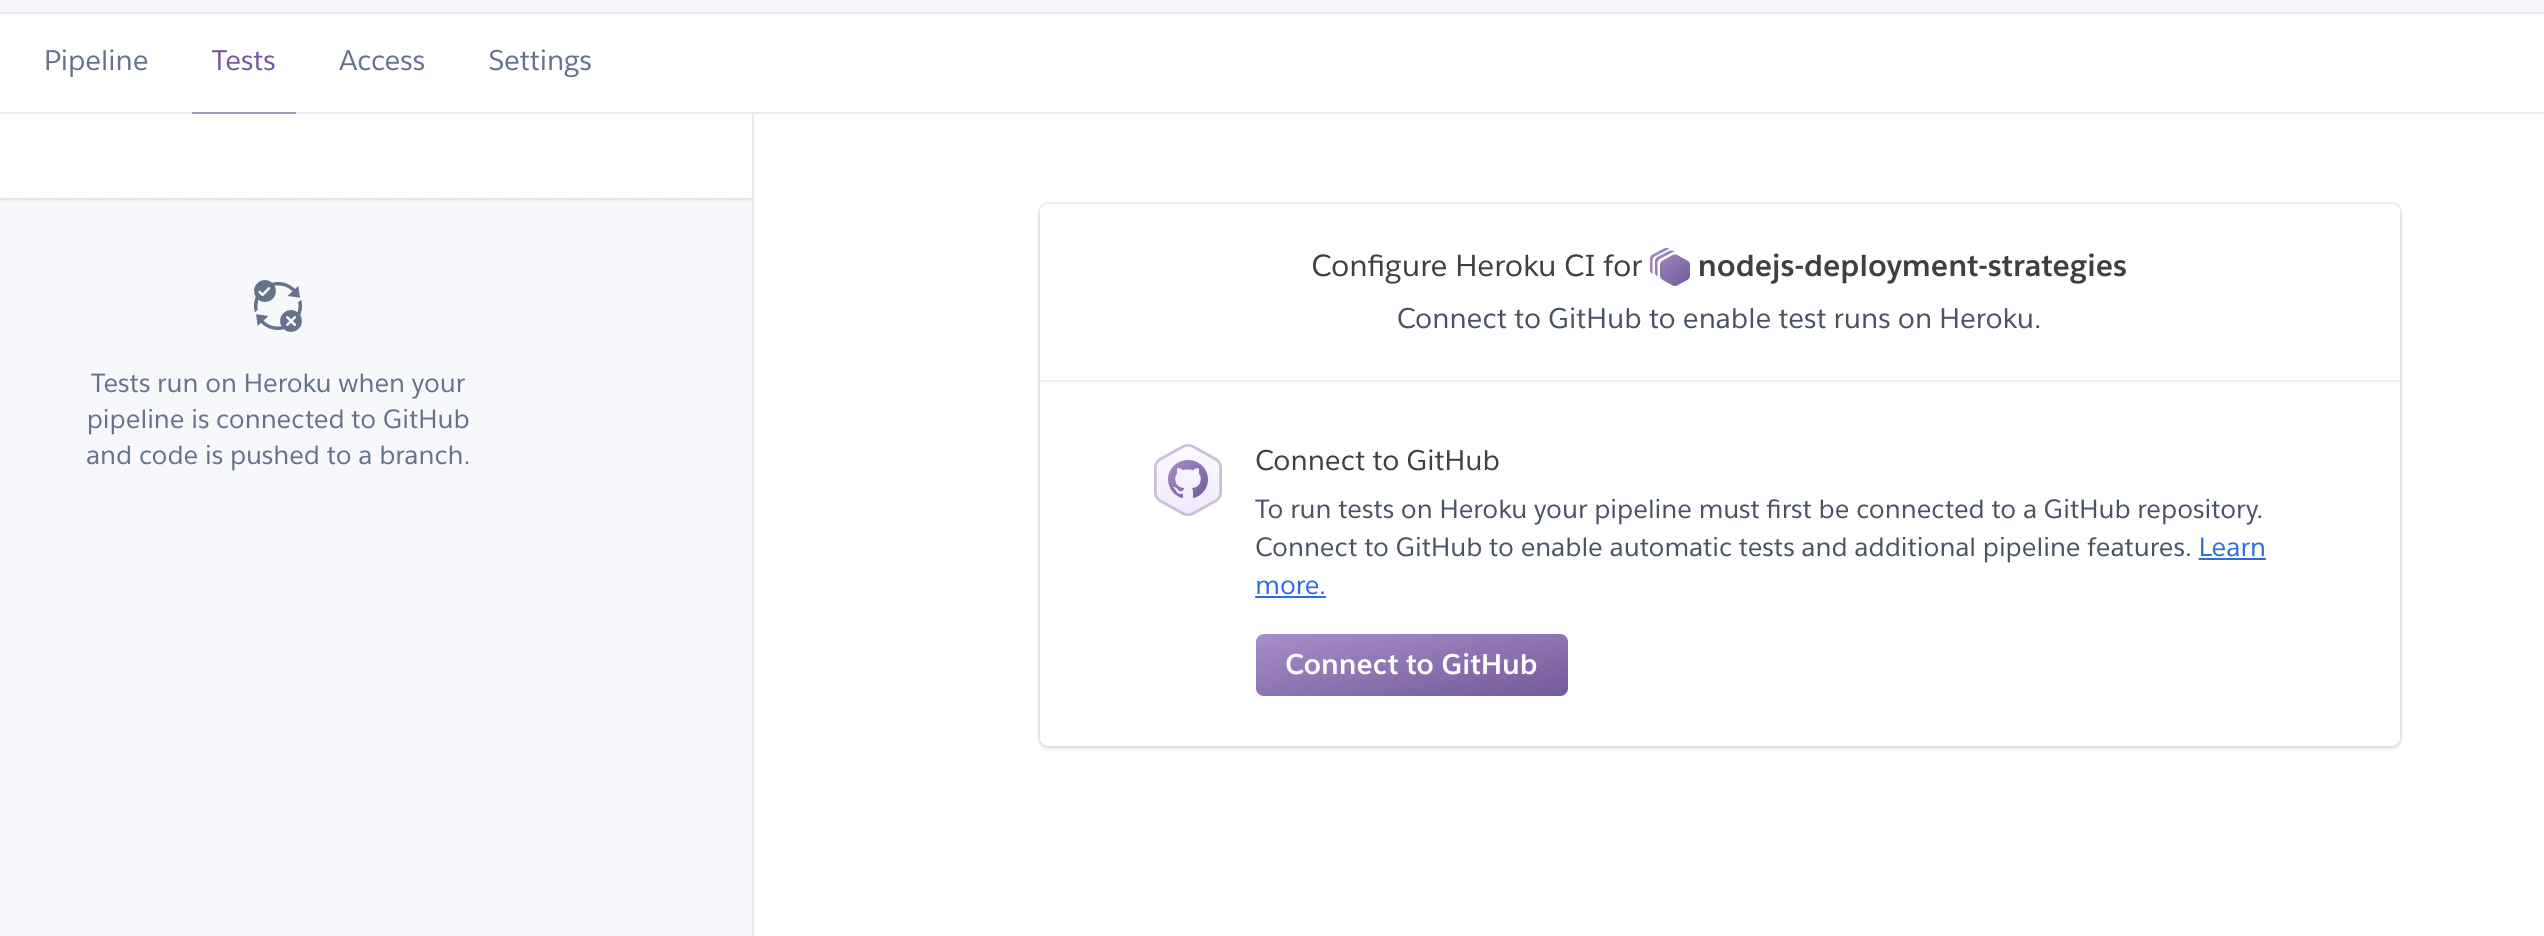
Task: Click the GitHub octocat hexagon icon
Action: (x=1187, y=480)
